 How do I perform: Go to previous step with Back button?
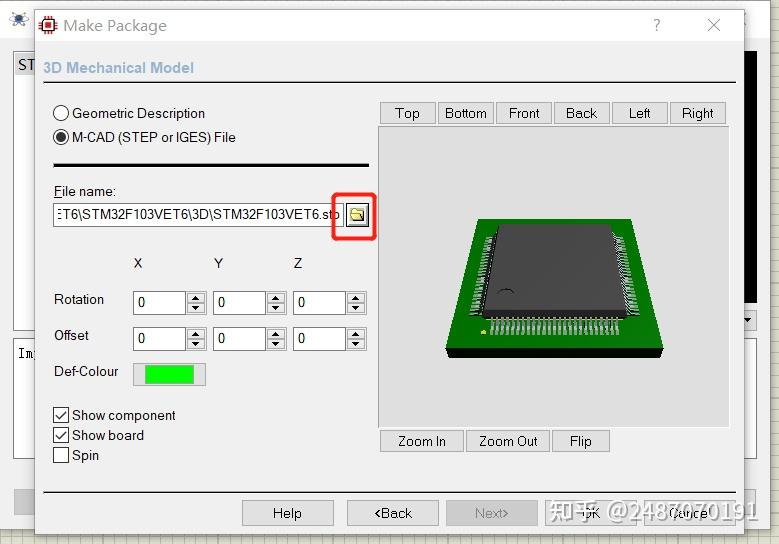point(392,513)
